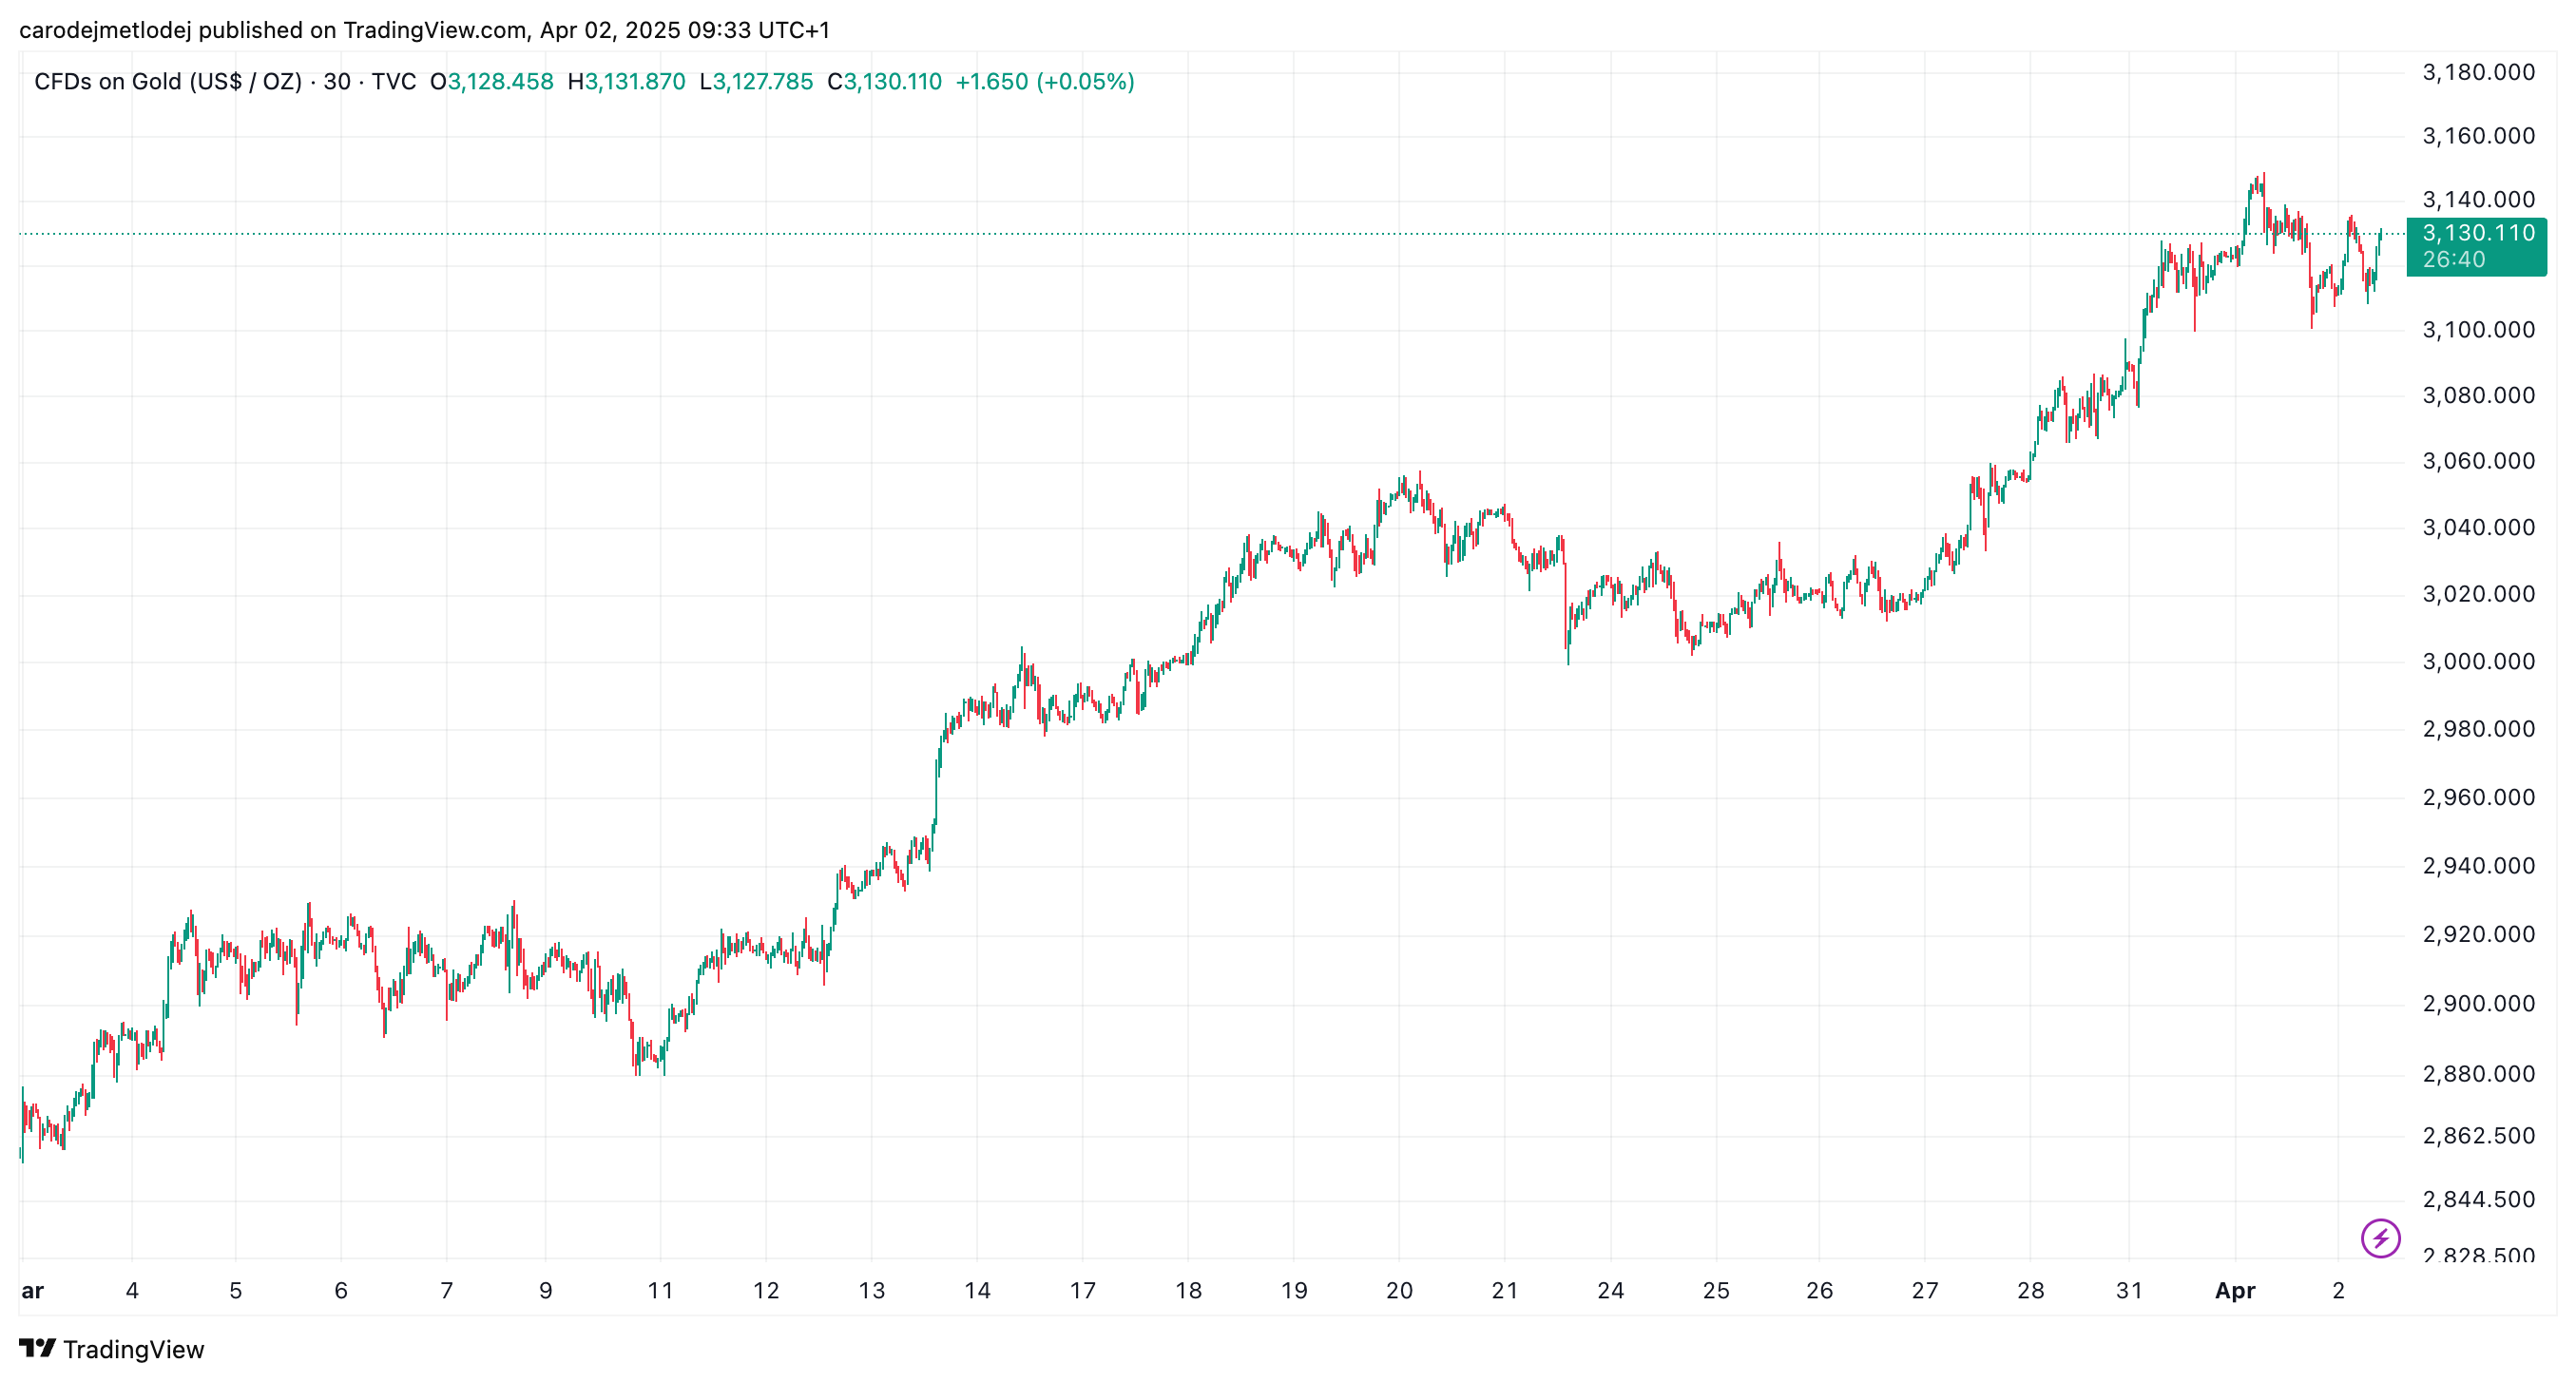Click the current price label 3,130.110
The width and height of the screenshot is (2576, 1382).
[2478, 233]
